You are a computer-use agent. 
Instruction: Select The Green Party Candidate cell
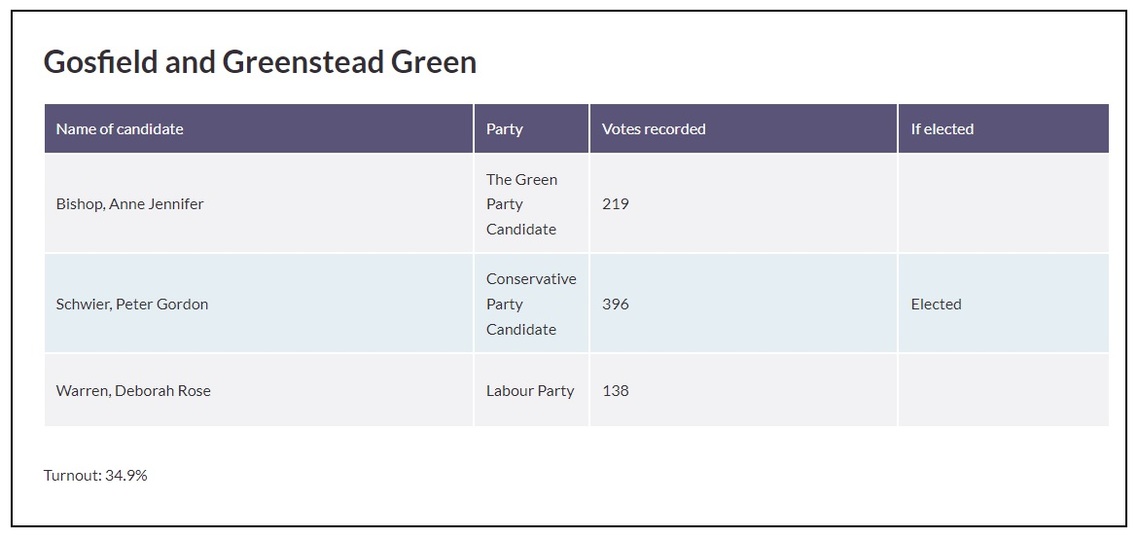[521, 204]
